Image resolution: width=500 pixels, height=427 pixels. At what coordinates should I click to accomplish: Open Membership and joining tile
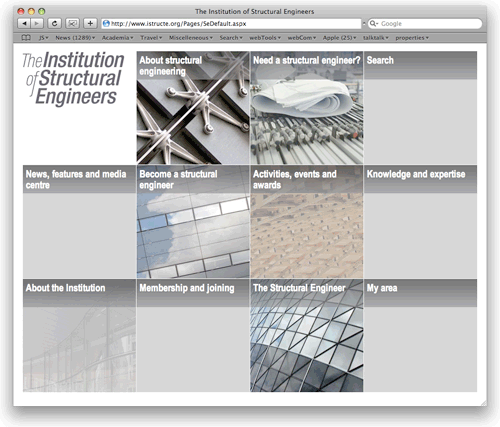(x=193, y=335)
